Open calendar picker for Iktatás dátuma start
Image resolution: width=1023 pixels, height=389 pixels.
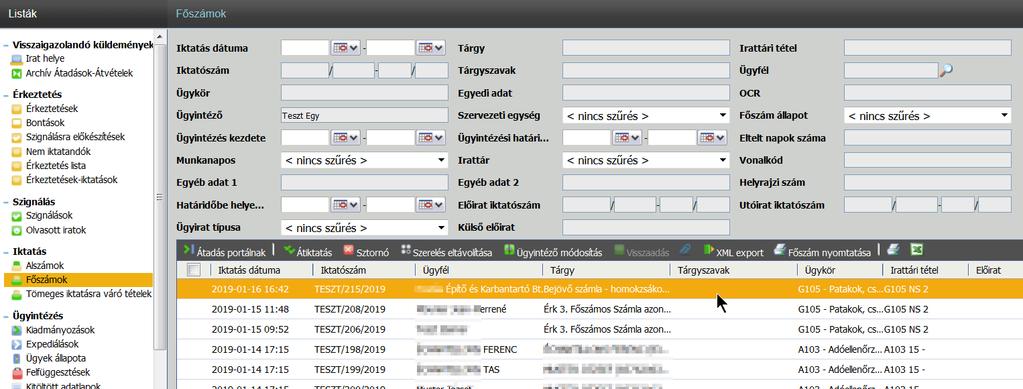tap(346, 48)
